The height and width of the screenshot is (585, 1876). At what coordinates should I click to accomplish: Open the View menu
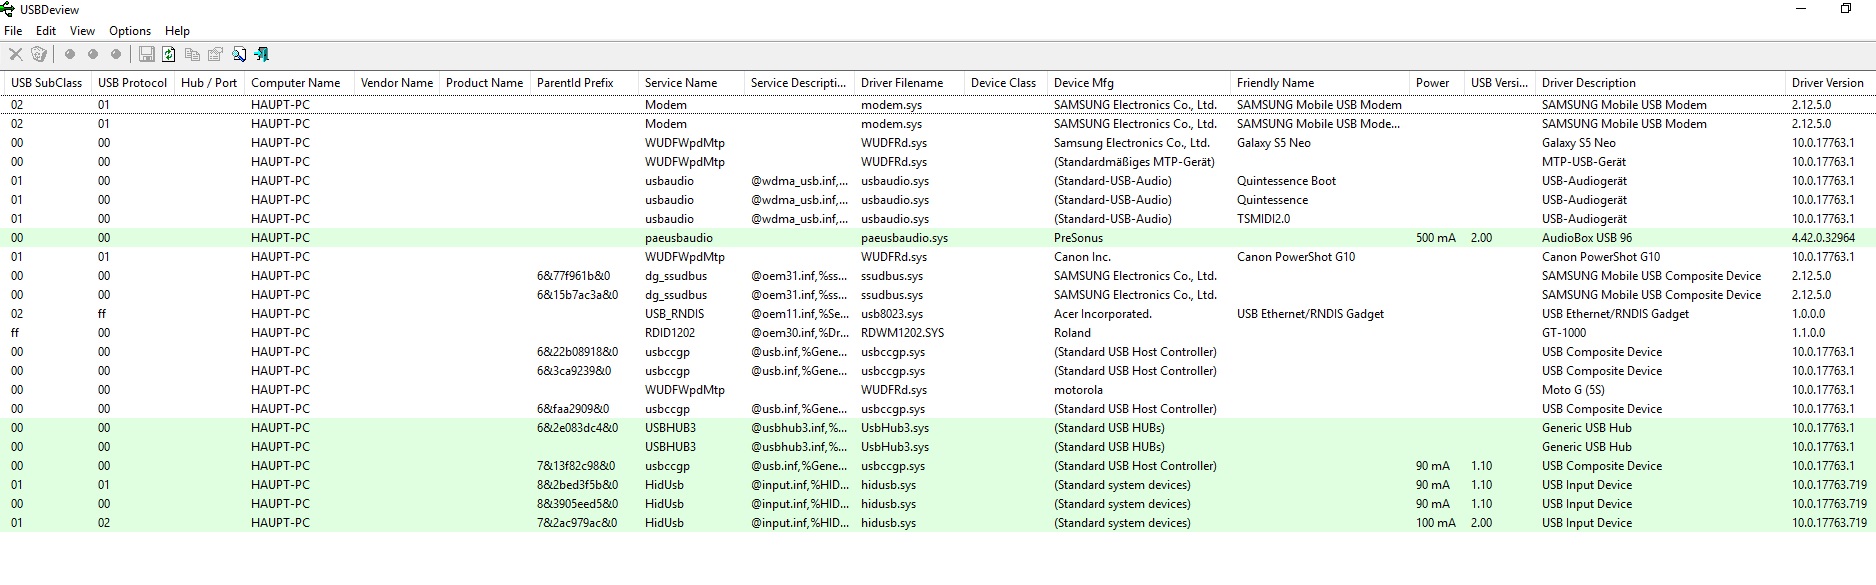83,31
